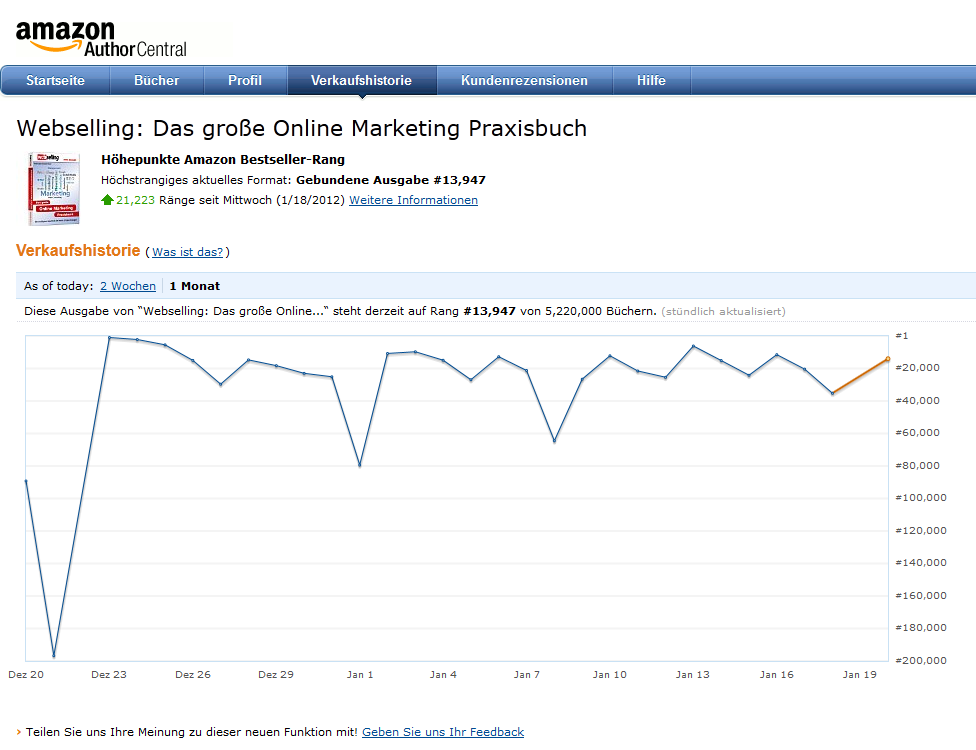Viewport: 976px width, 750px height.
Task: Click the 'Dez 29' axis label
Action: tap(276, 675)
